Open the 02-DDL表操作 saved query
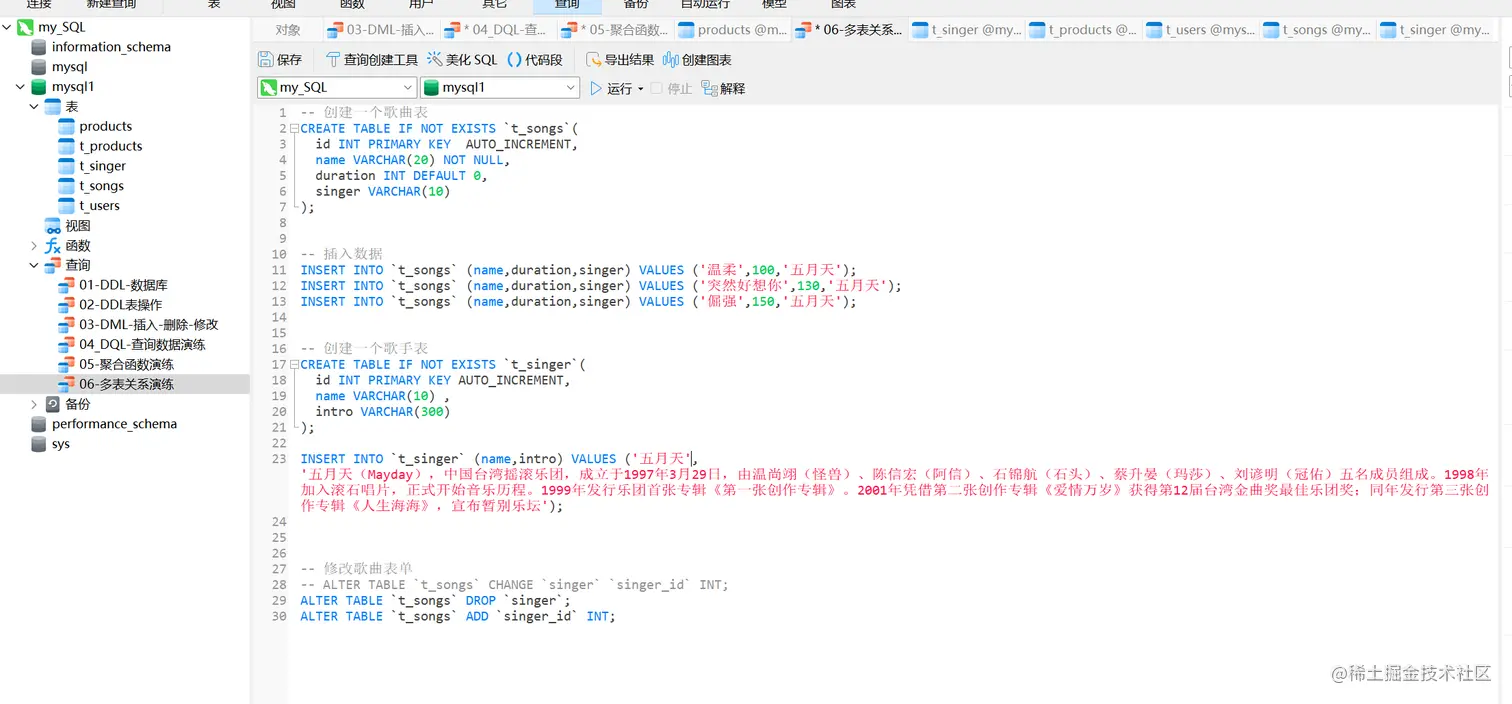1512x704 pixels. click(x=120, y=305)
